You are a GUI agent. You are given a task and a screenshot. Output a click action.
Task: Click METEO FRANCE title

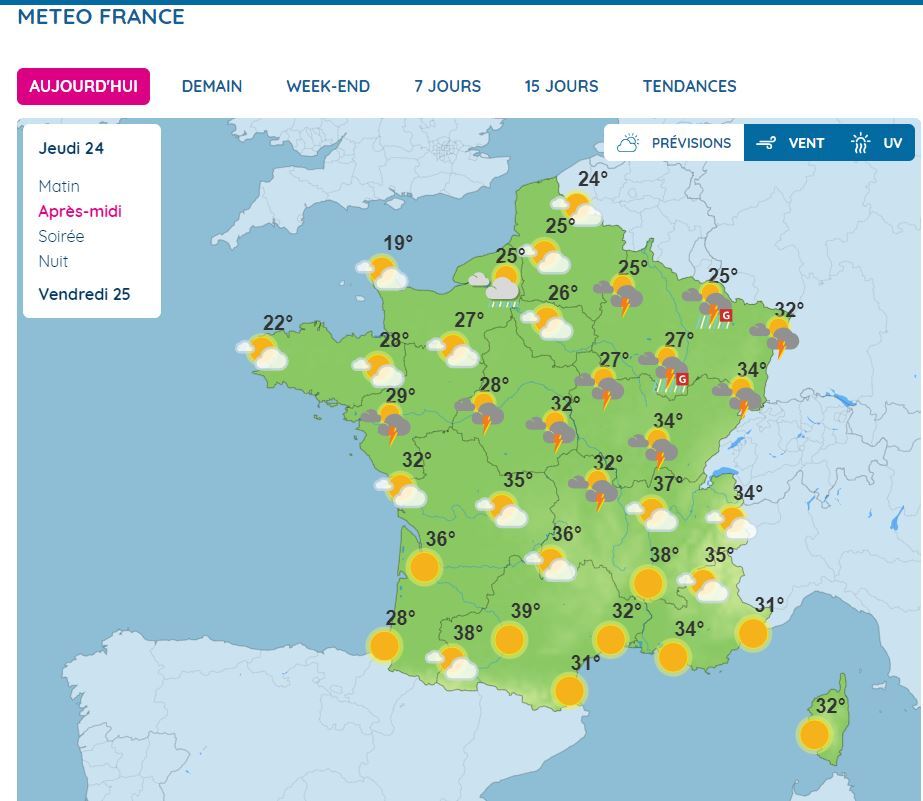tap(101, 16)
